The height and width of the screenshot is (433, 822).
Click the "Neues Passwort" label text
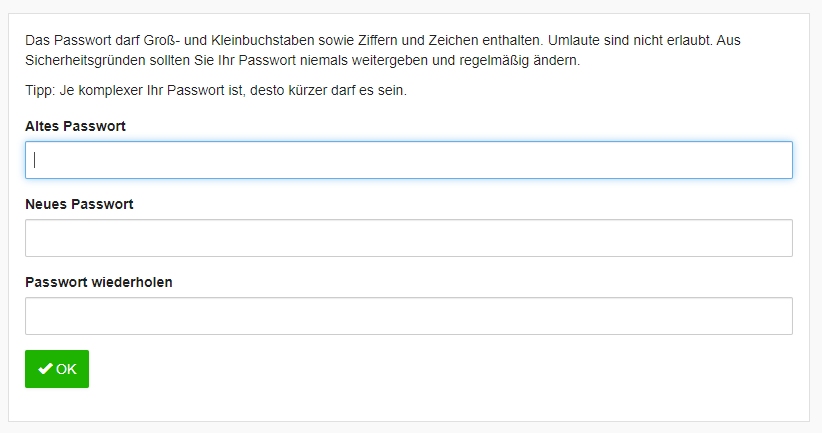(x=79, y=204)
